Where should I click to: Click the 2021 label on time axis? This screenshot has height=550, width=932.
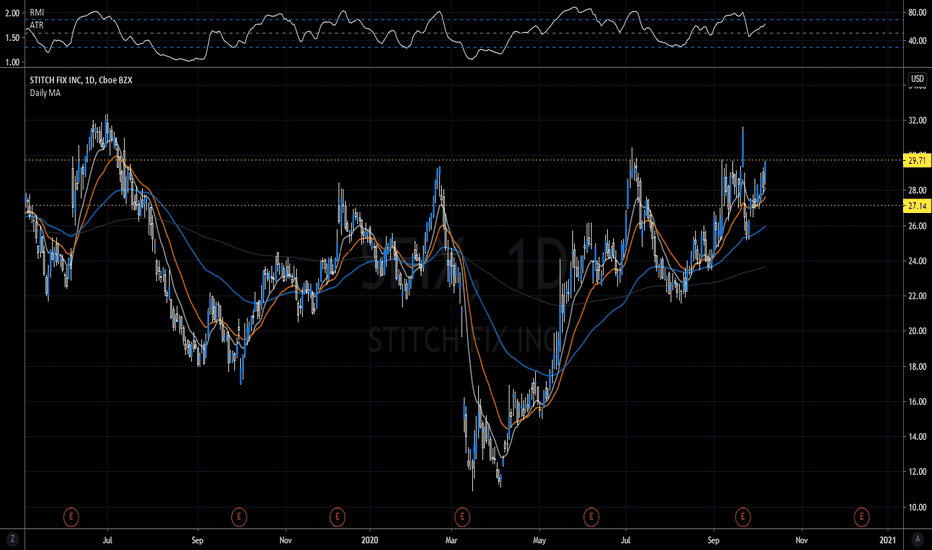[887, 540]
